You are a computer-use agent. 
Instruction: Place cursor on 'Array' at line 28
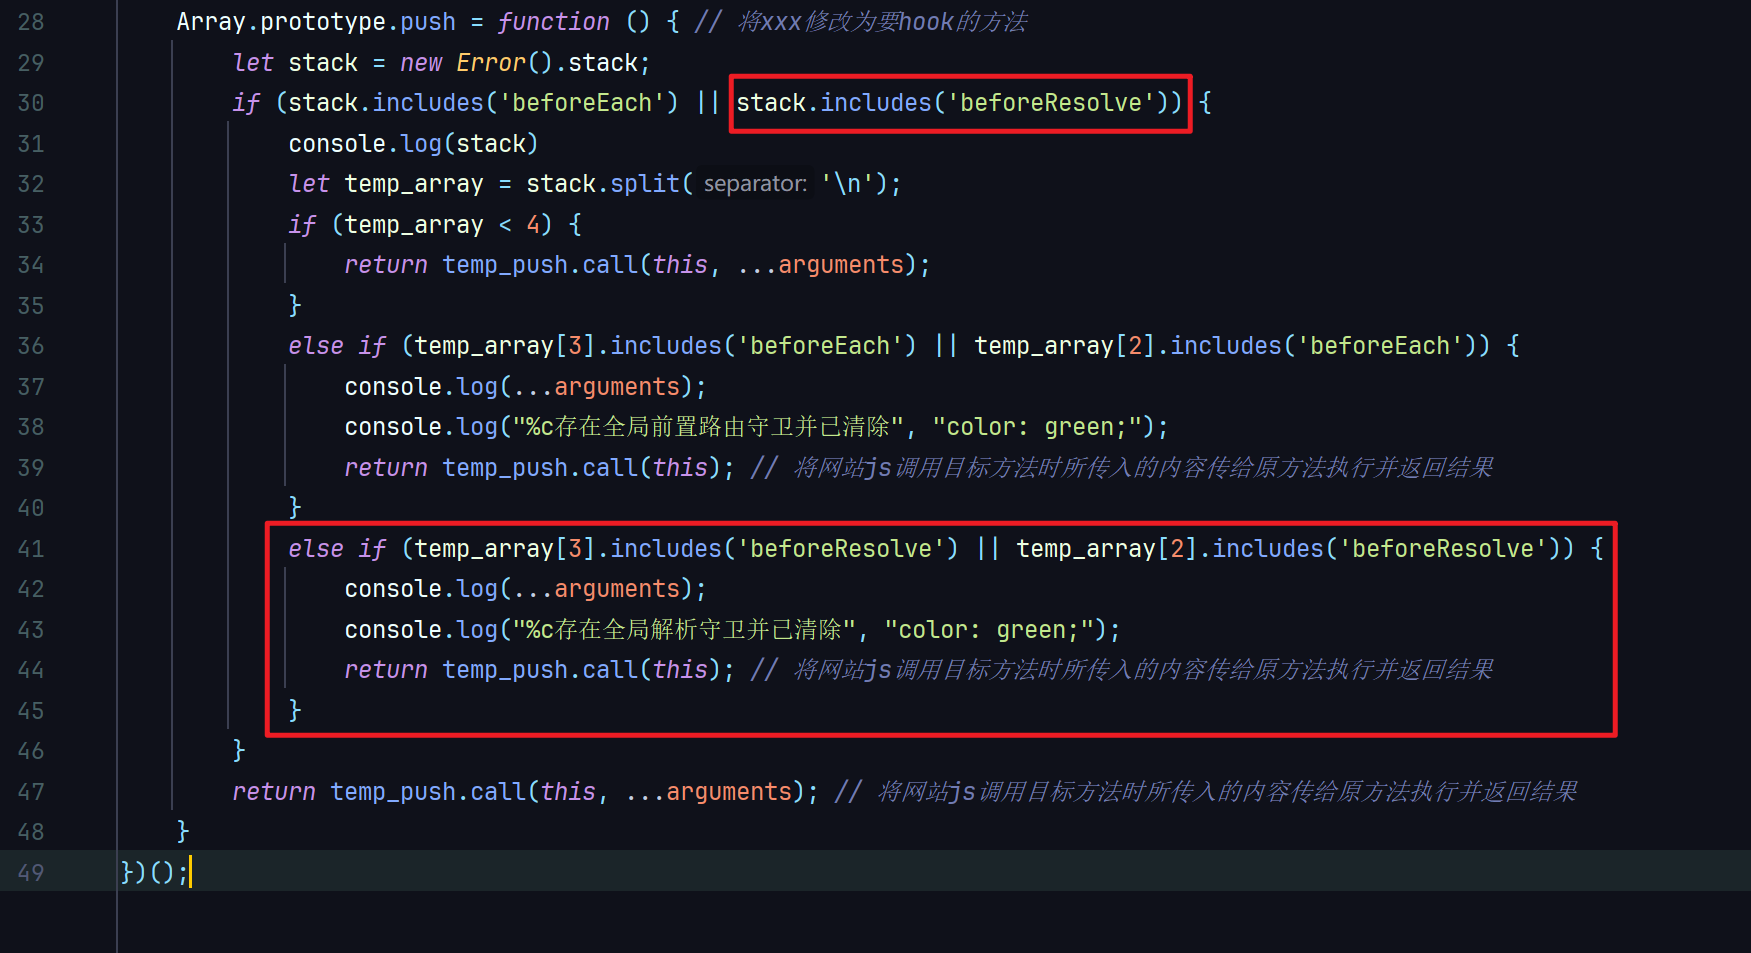[210, 22]
